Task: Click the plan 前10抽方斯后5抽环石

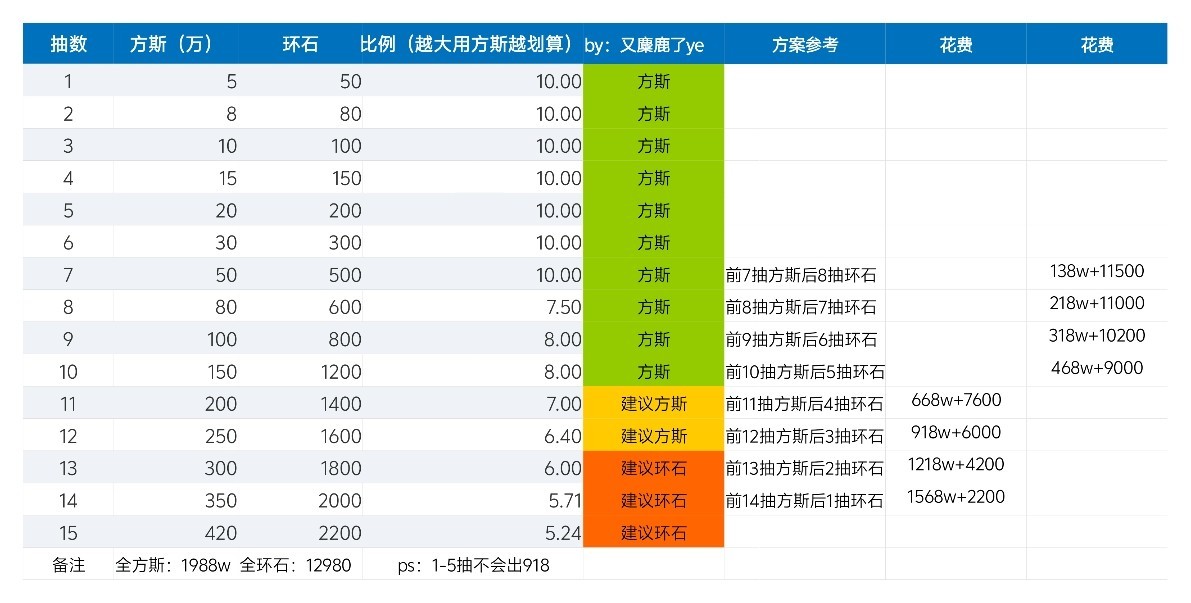Action: tap(805, 371)
